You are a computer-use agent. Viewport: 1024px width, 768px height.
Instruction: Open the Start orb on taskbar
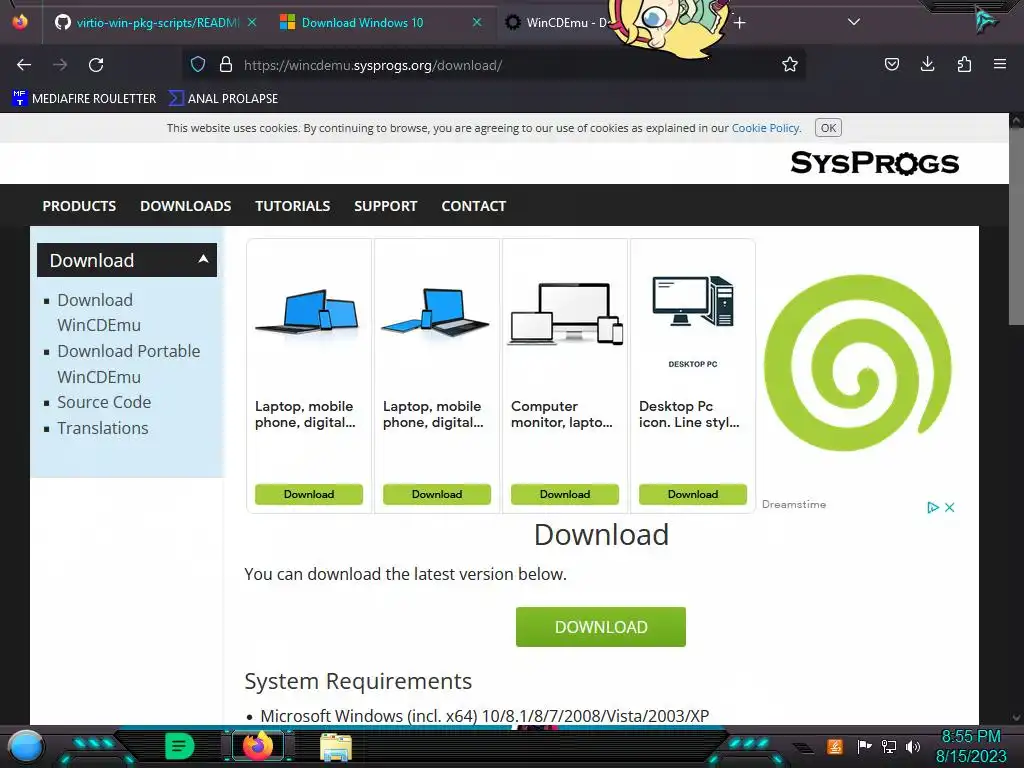click(x=25, y=747)
